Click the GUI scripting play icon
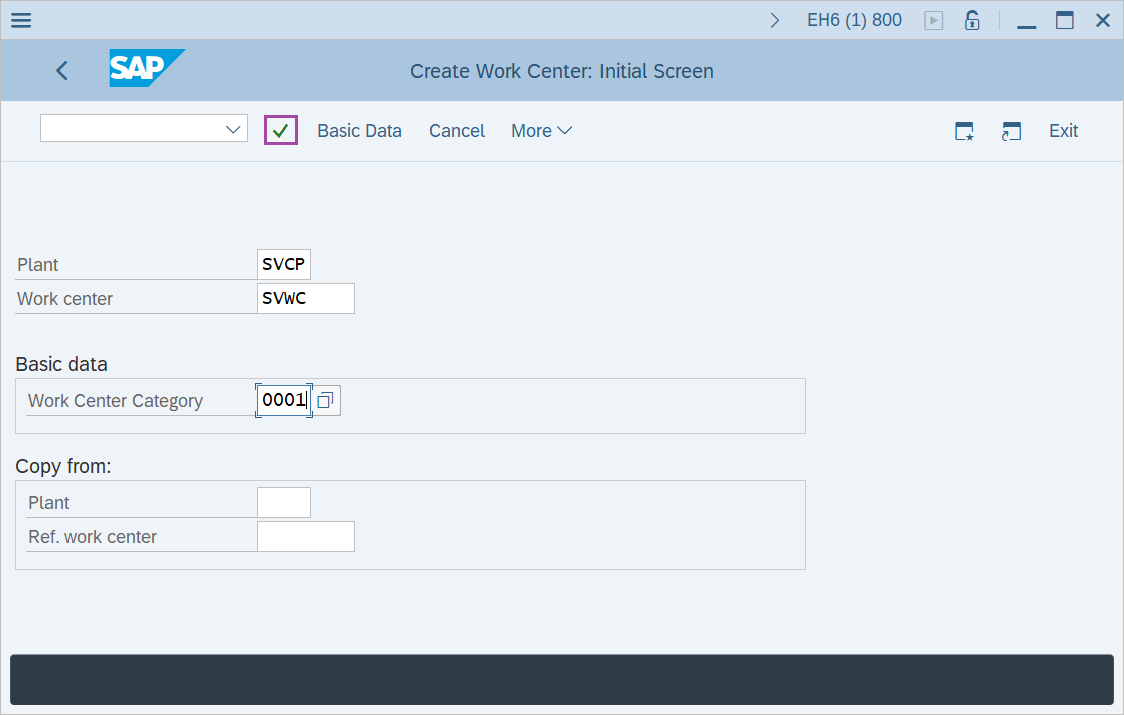The image size is (1124, 715). [933, 19]
